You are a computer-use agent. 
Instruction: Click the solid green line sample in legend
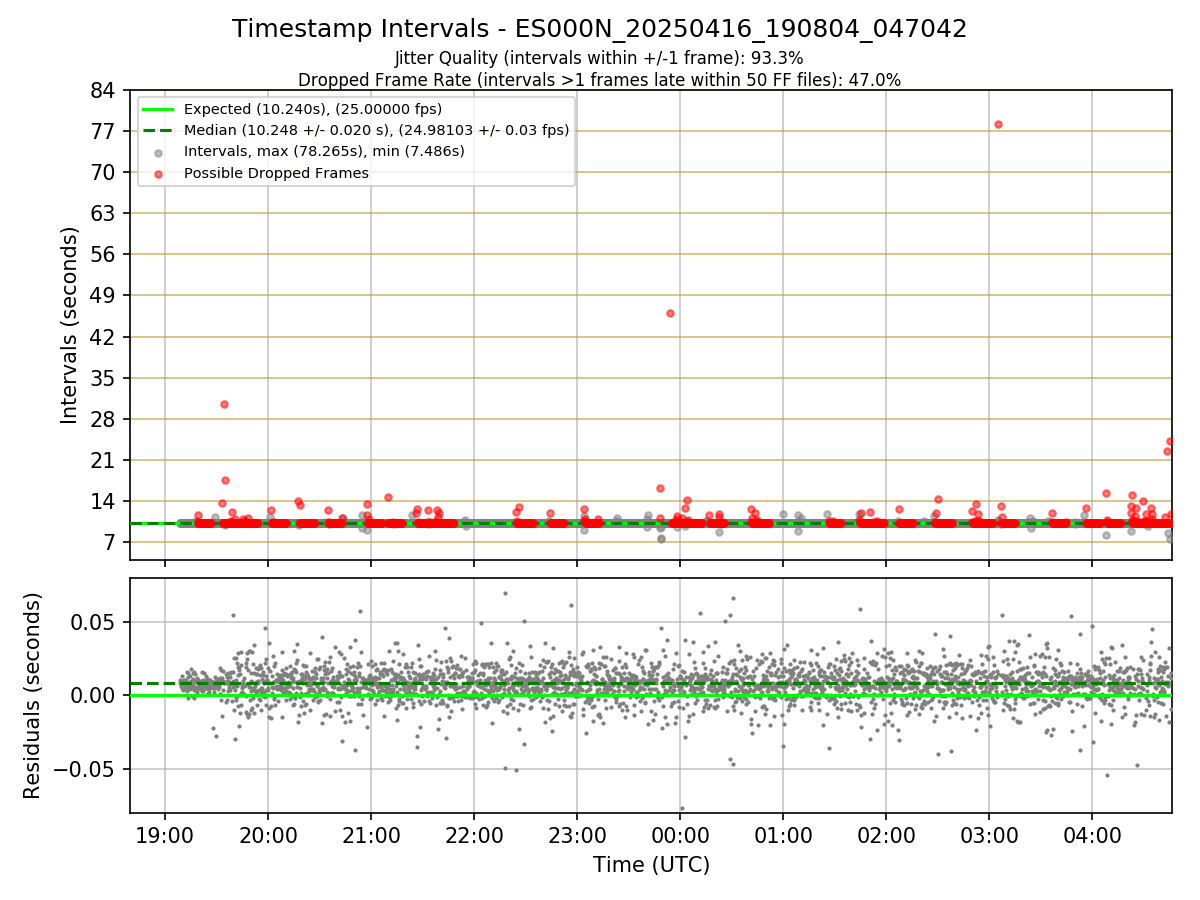[160, 109]
